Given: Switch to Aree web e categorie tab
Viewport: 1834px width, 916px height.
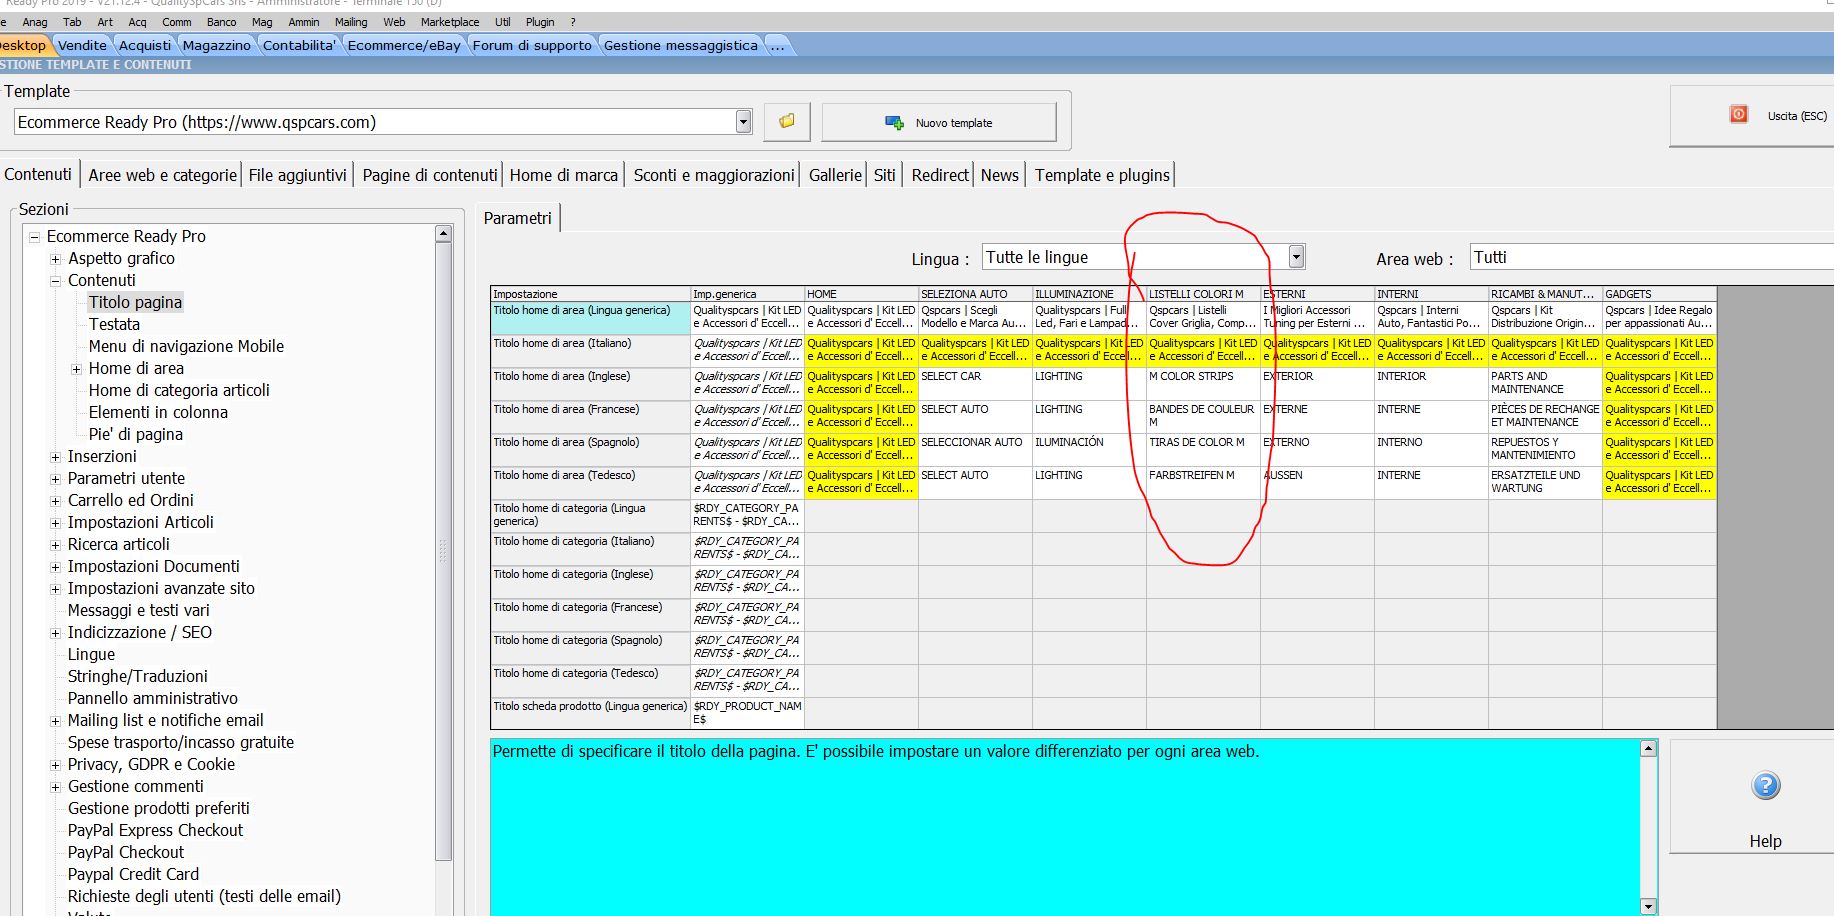Looking at the screenshot, I should 163,175.
